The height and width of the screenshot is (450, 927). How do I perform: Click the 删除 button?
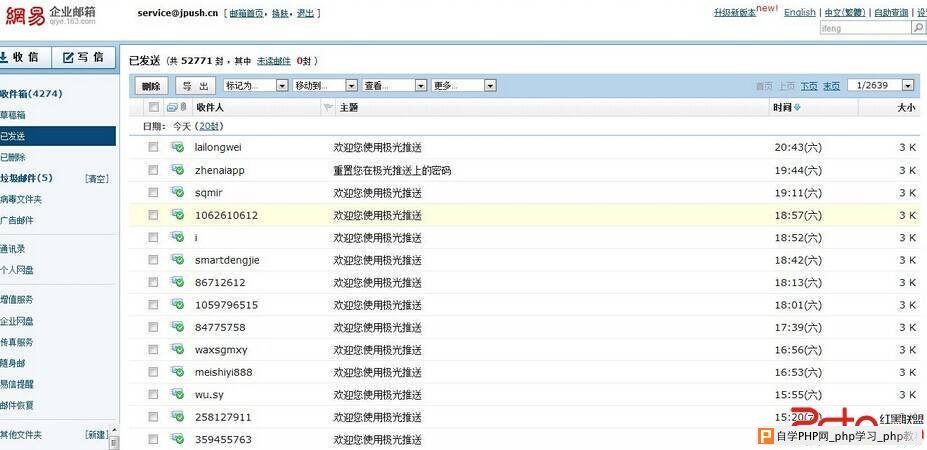point(151,86)
